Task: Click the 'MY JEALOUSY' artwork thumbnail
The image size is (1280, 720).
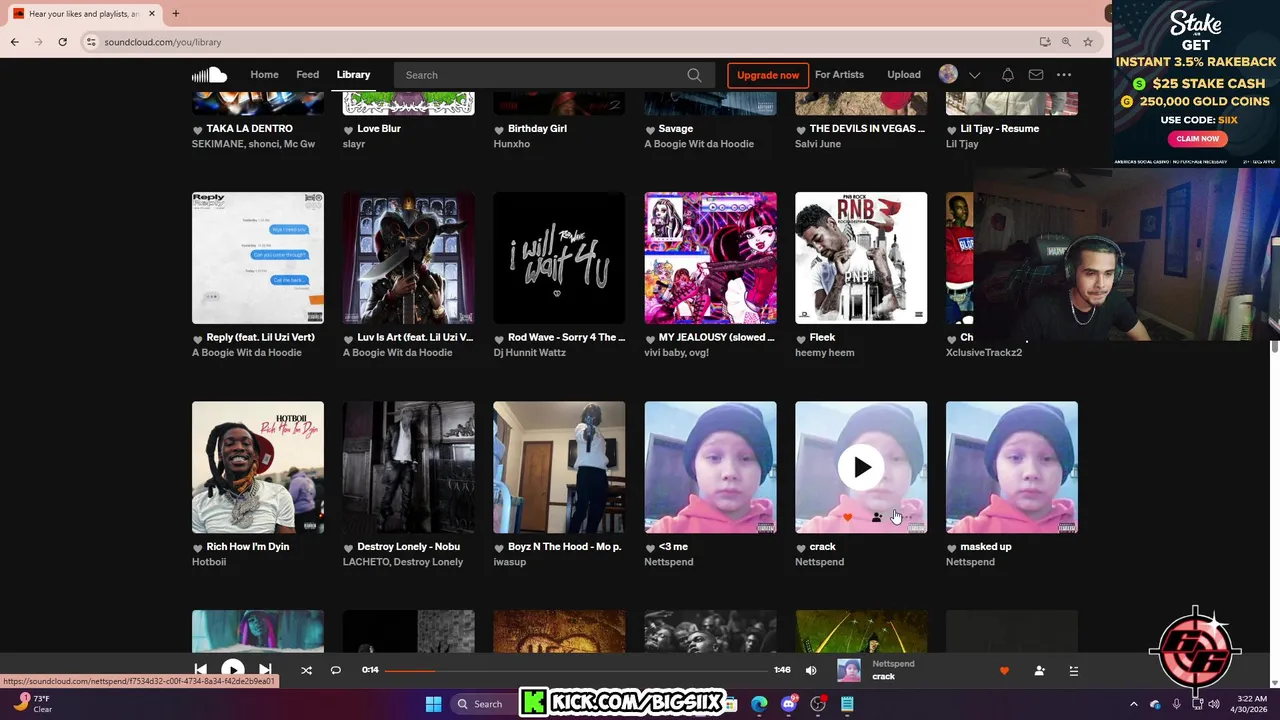Action: [710, 258]
